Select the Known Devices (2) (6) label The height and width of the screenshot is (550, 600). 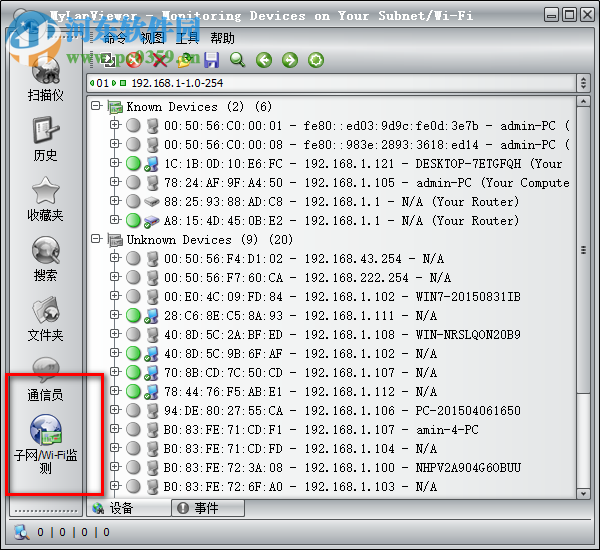coord(199,107)
